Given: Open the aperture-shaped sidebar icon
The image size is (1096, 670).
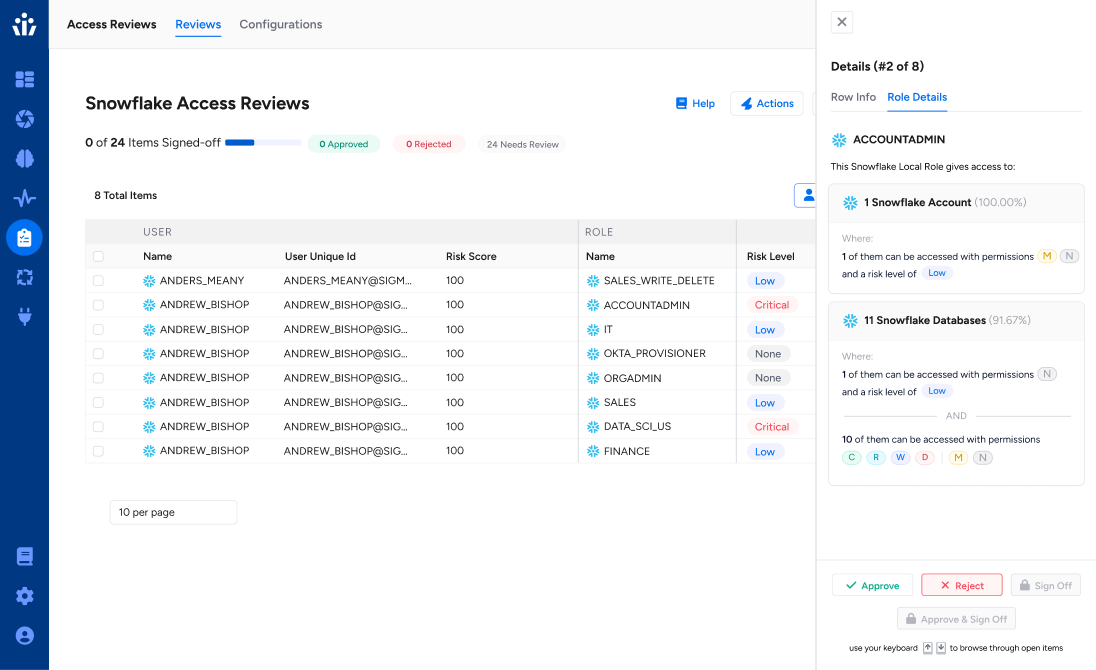Looking at the screenshot, I should click(x=24, y=119).
